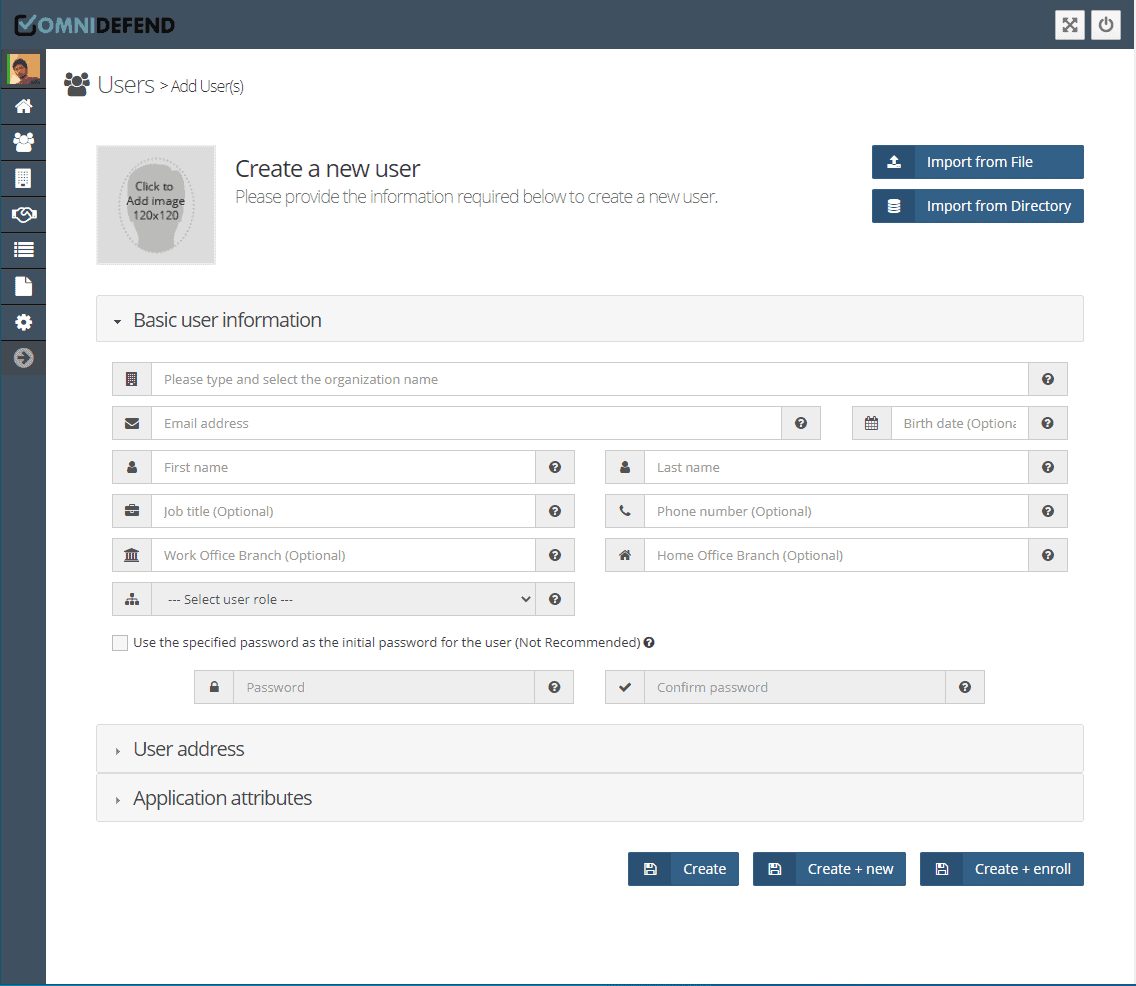Image resolution: width=1136 pixels, height=986 pixels.
Task: Open the list icon in the sidebar
Action: point(23,250)
